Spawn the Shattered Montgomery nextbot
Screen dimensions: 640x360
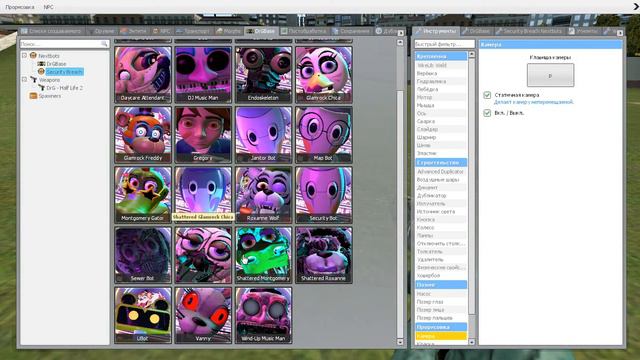263,255
